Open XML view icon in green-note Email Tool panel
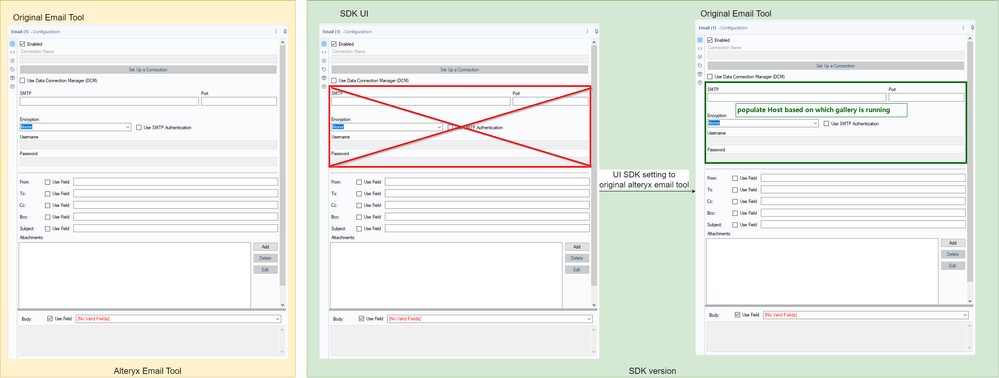 pos(700,48)
